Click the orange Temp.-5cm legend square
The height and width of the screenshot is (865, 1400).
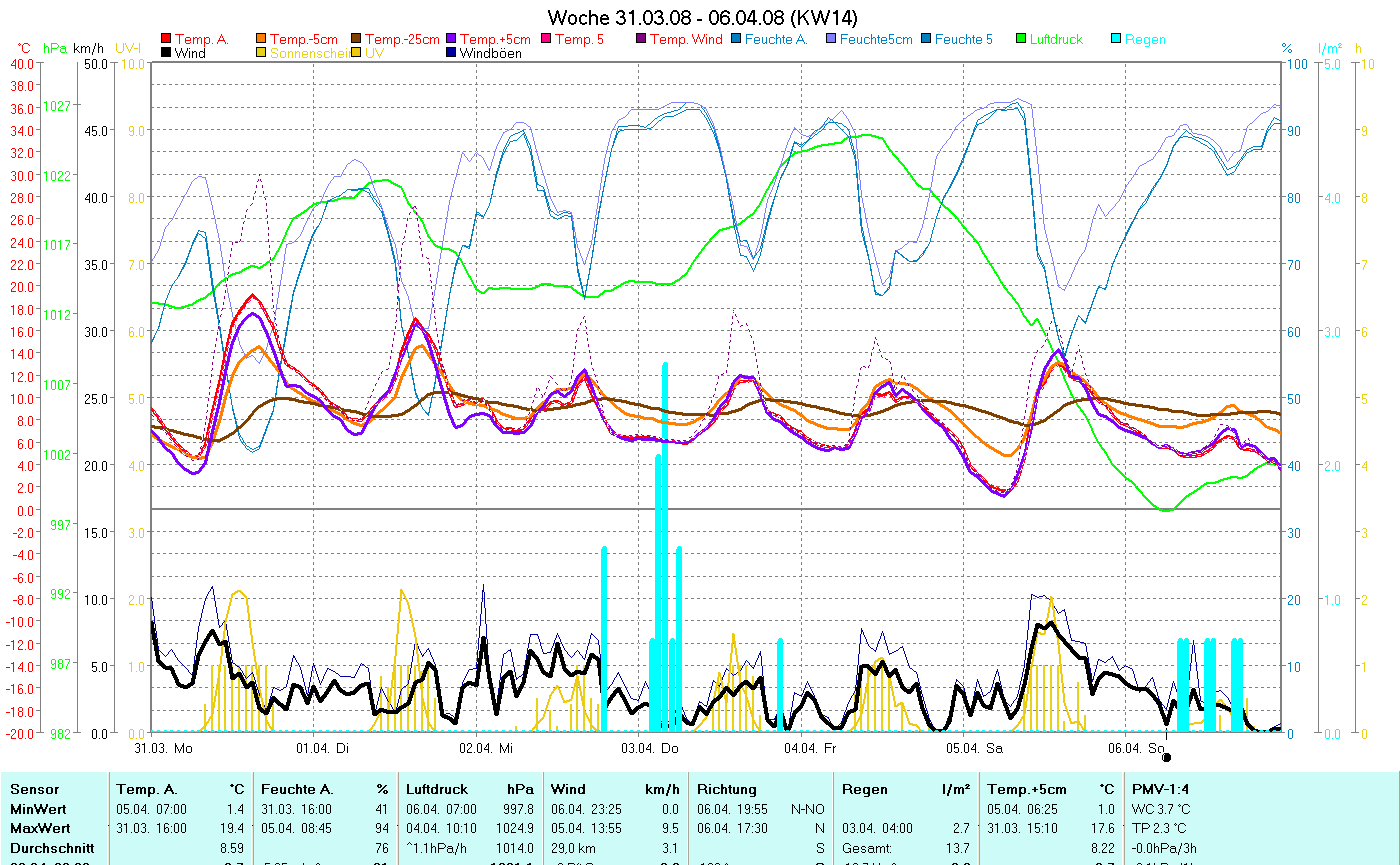pos(262,40)
